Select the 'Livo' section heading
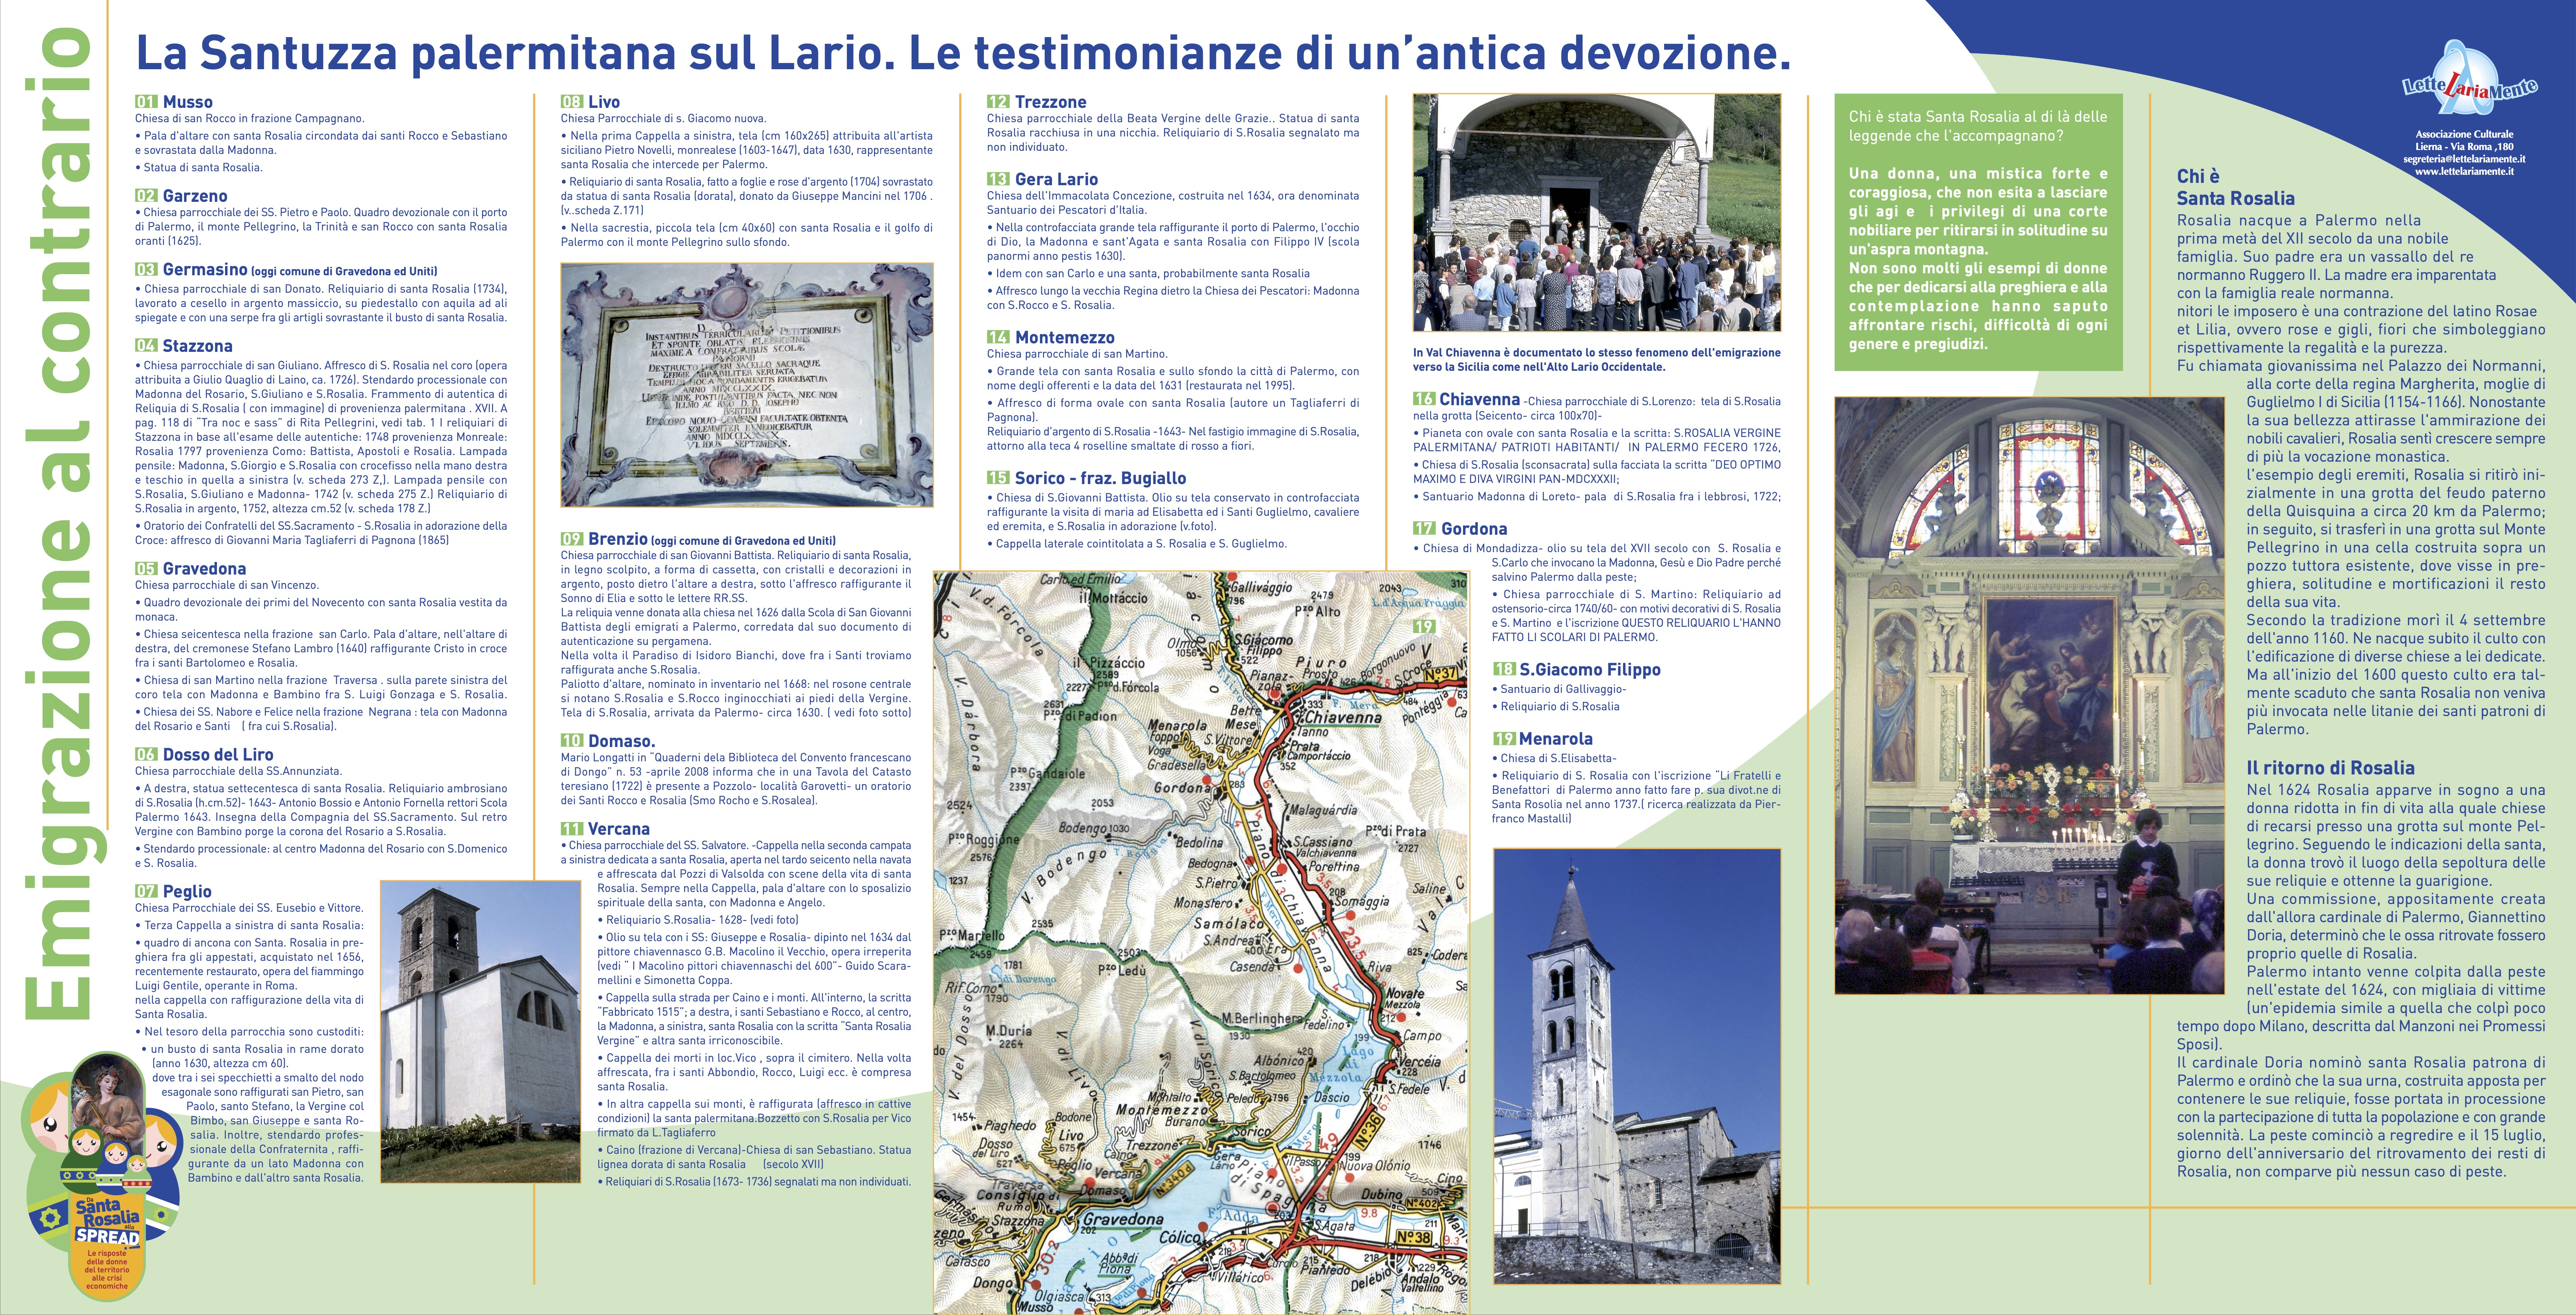The width and height of the screenshot is (2576, 1315). tap(604, 102)
